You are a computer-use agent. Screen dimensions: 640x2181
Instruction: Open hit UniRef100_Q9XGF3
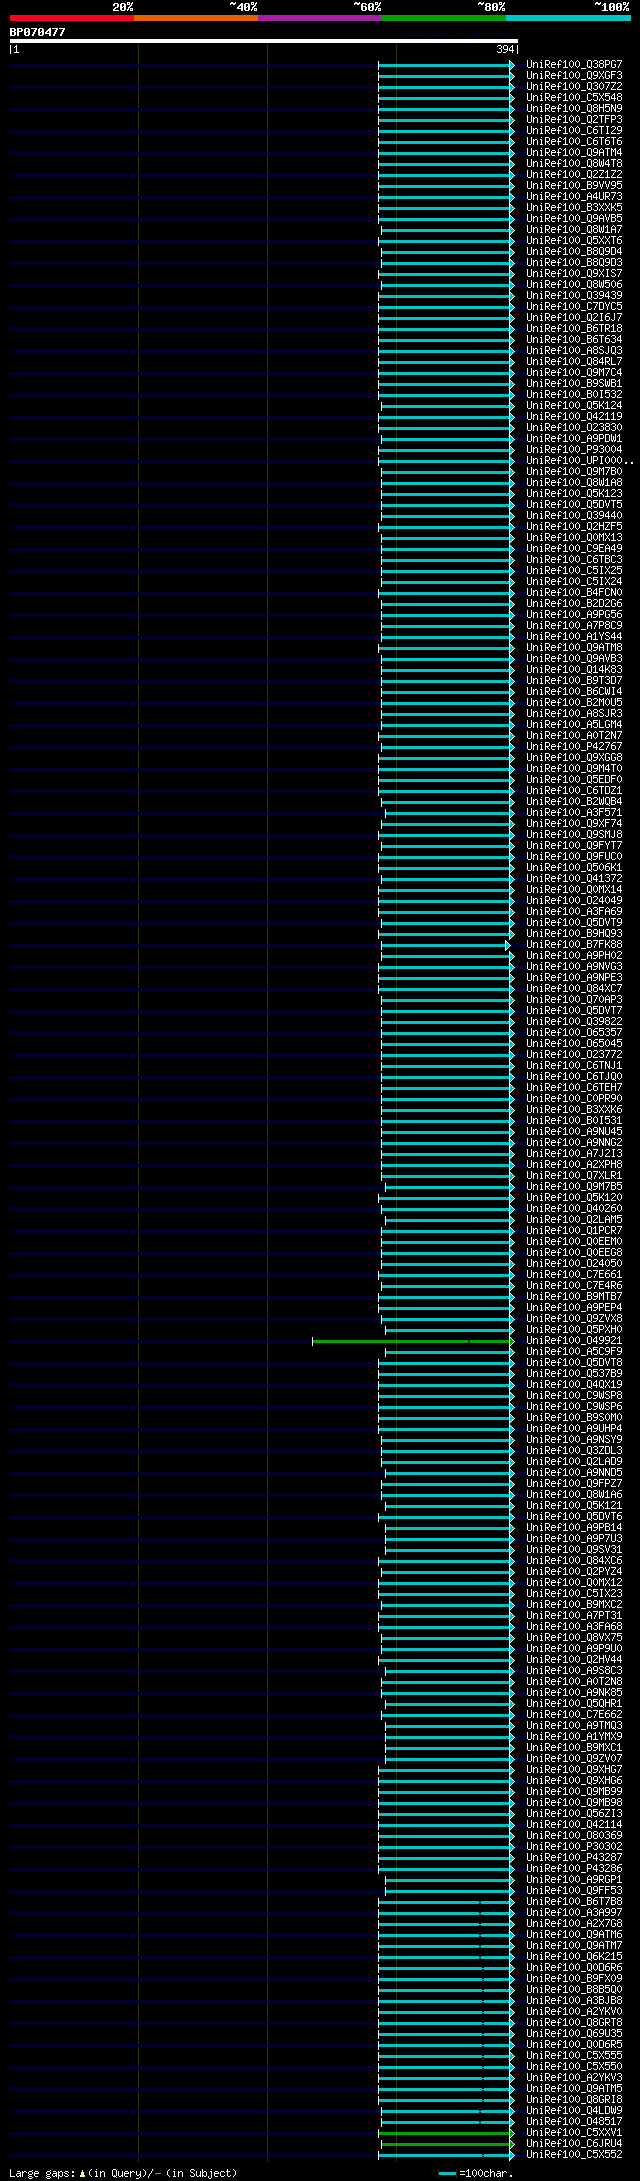574,75
